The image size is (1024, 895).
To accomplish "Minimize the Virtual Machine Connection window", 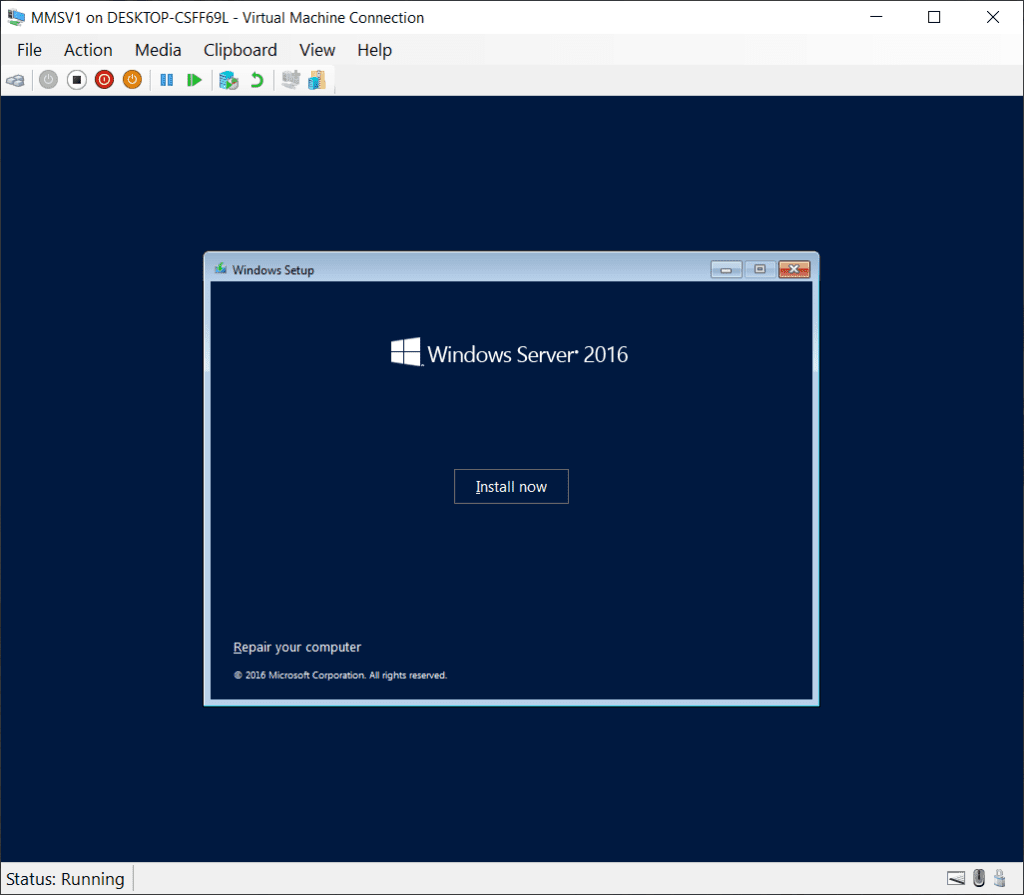I will [x=876, y=17].
